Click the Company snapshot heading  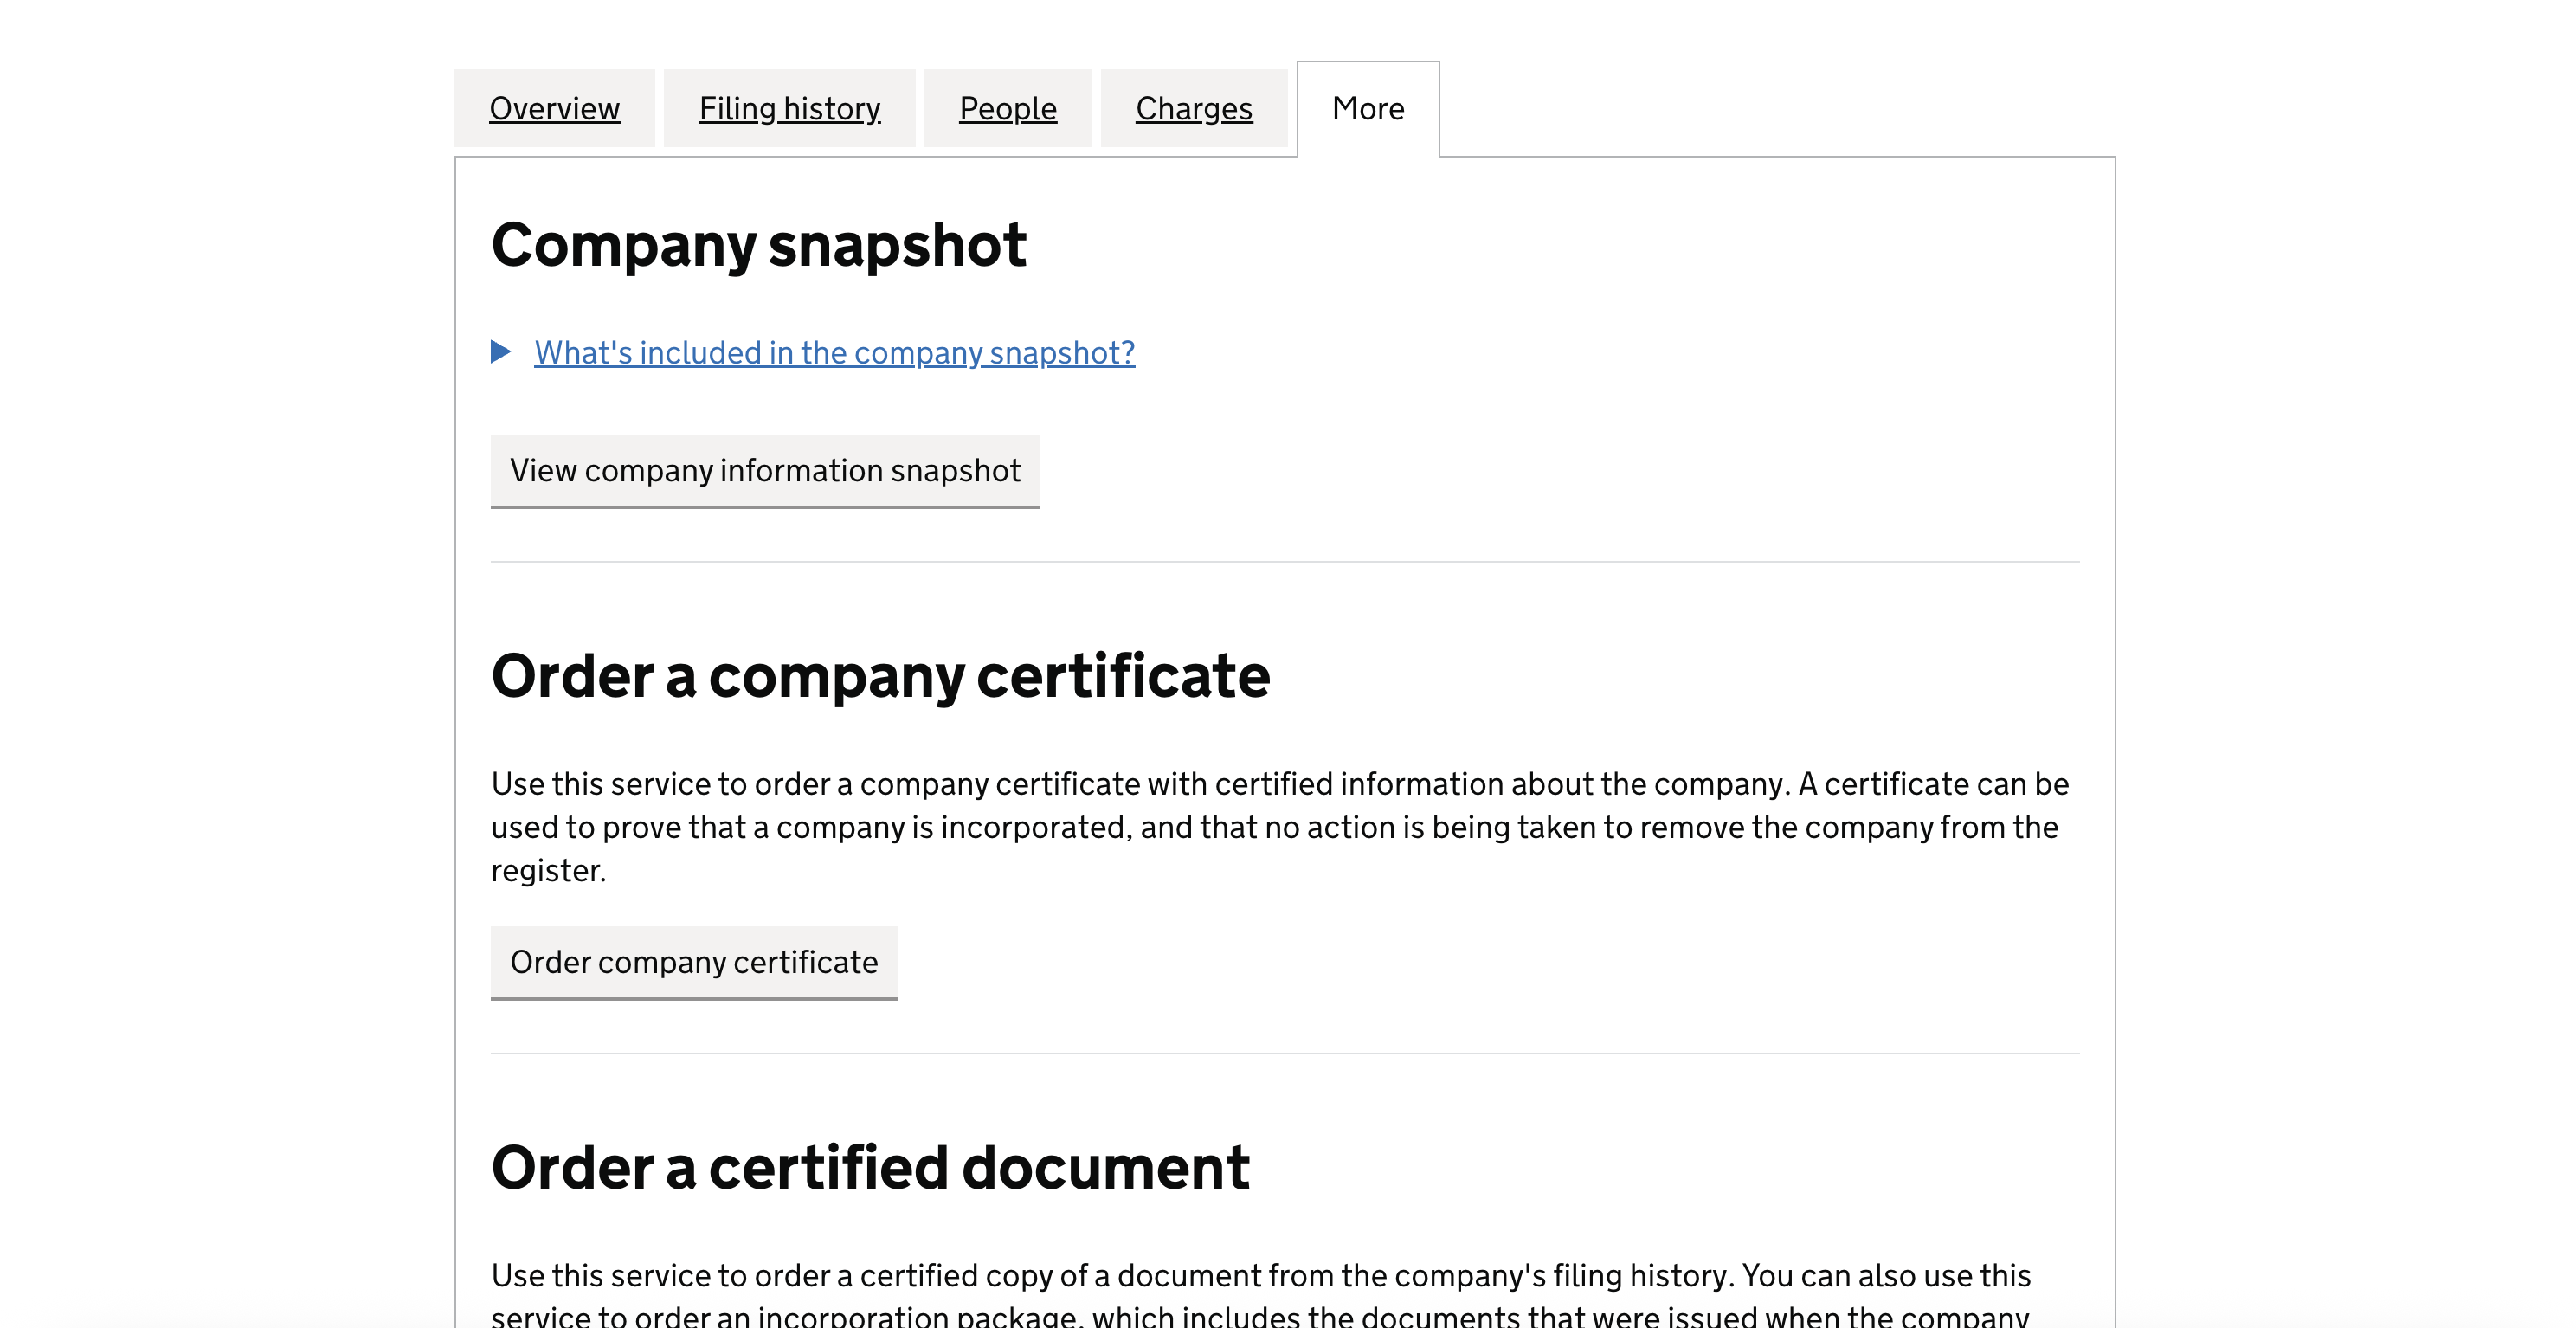point(758,245)
